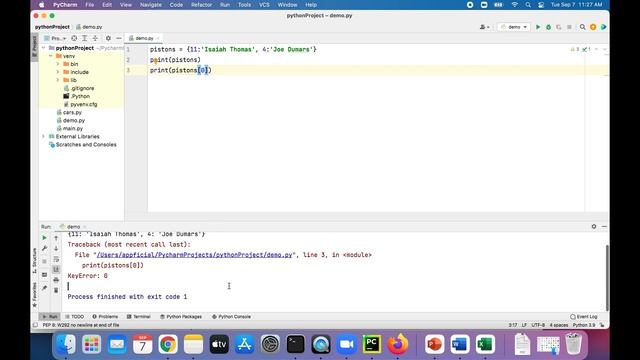Open the demo run configuration dropdown
The image size is (640, 360).
tap(514, 27)
